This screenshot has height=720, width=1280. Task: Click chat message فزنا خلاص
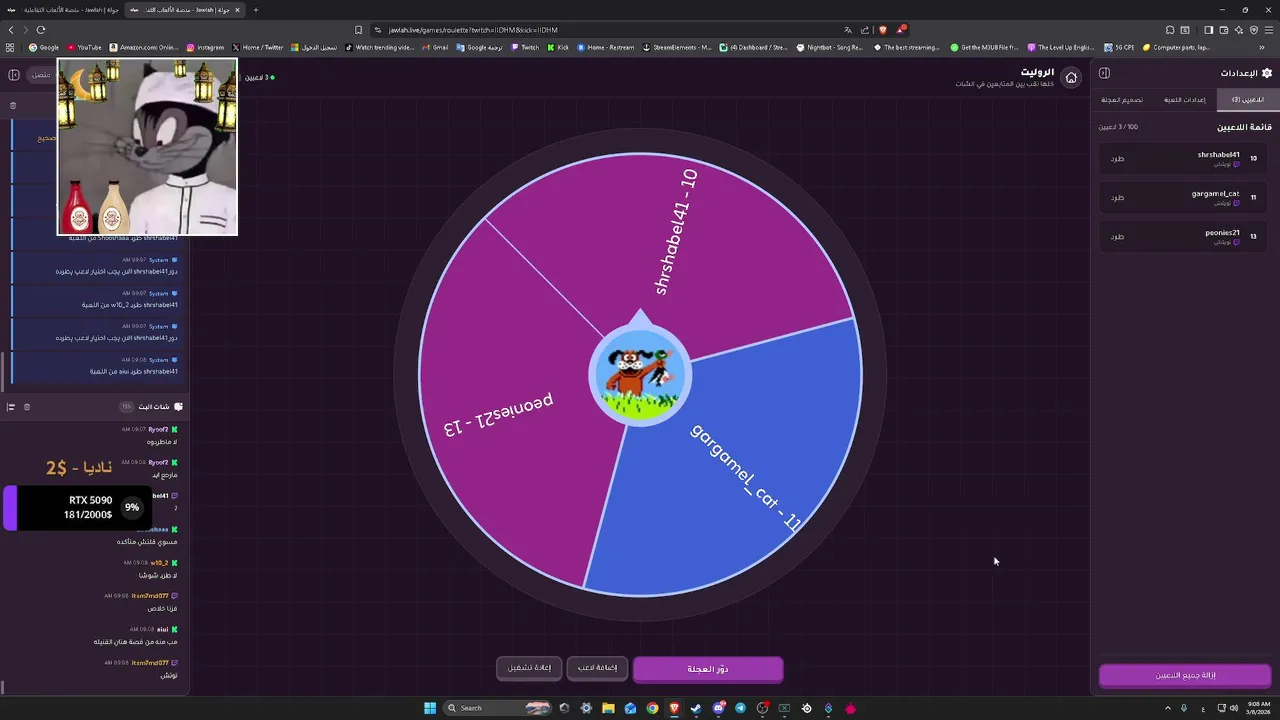[x=163, y=608]
